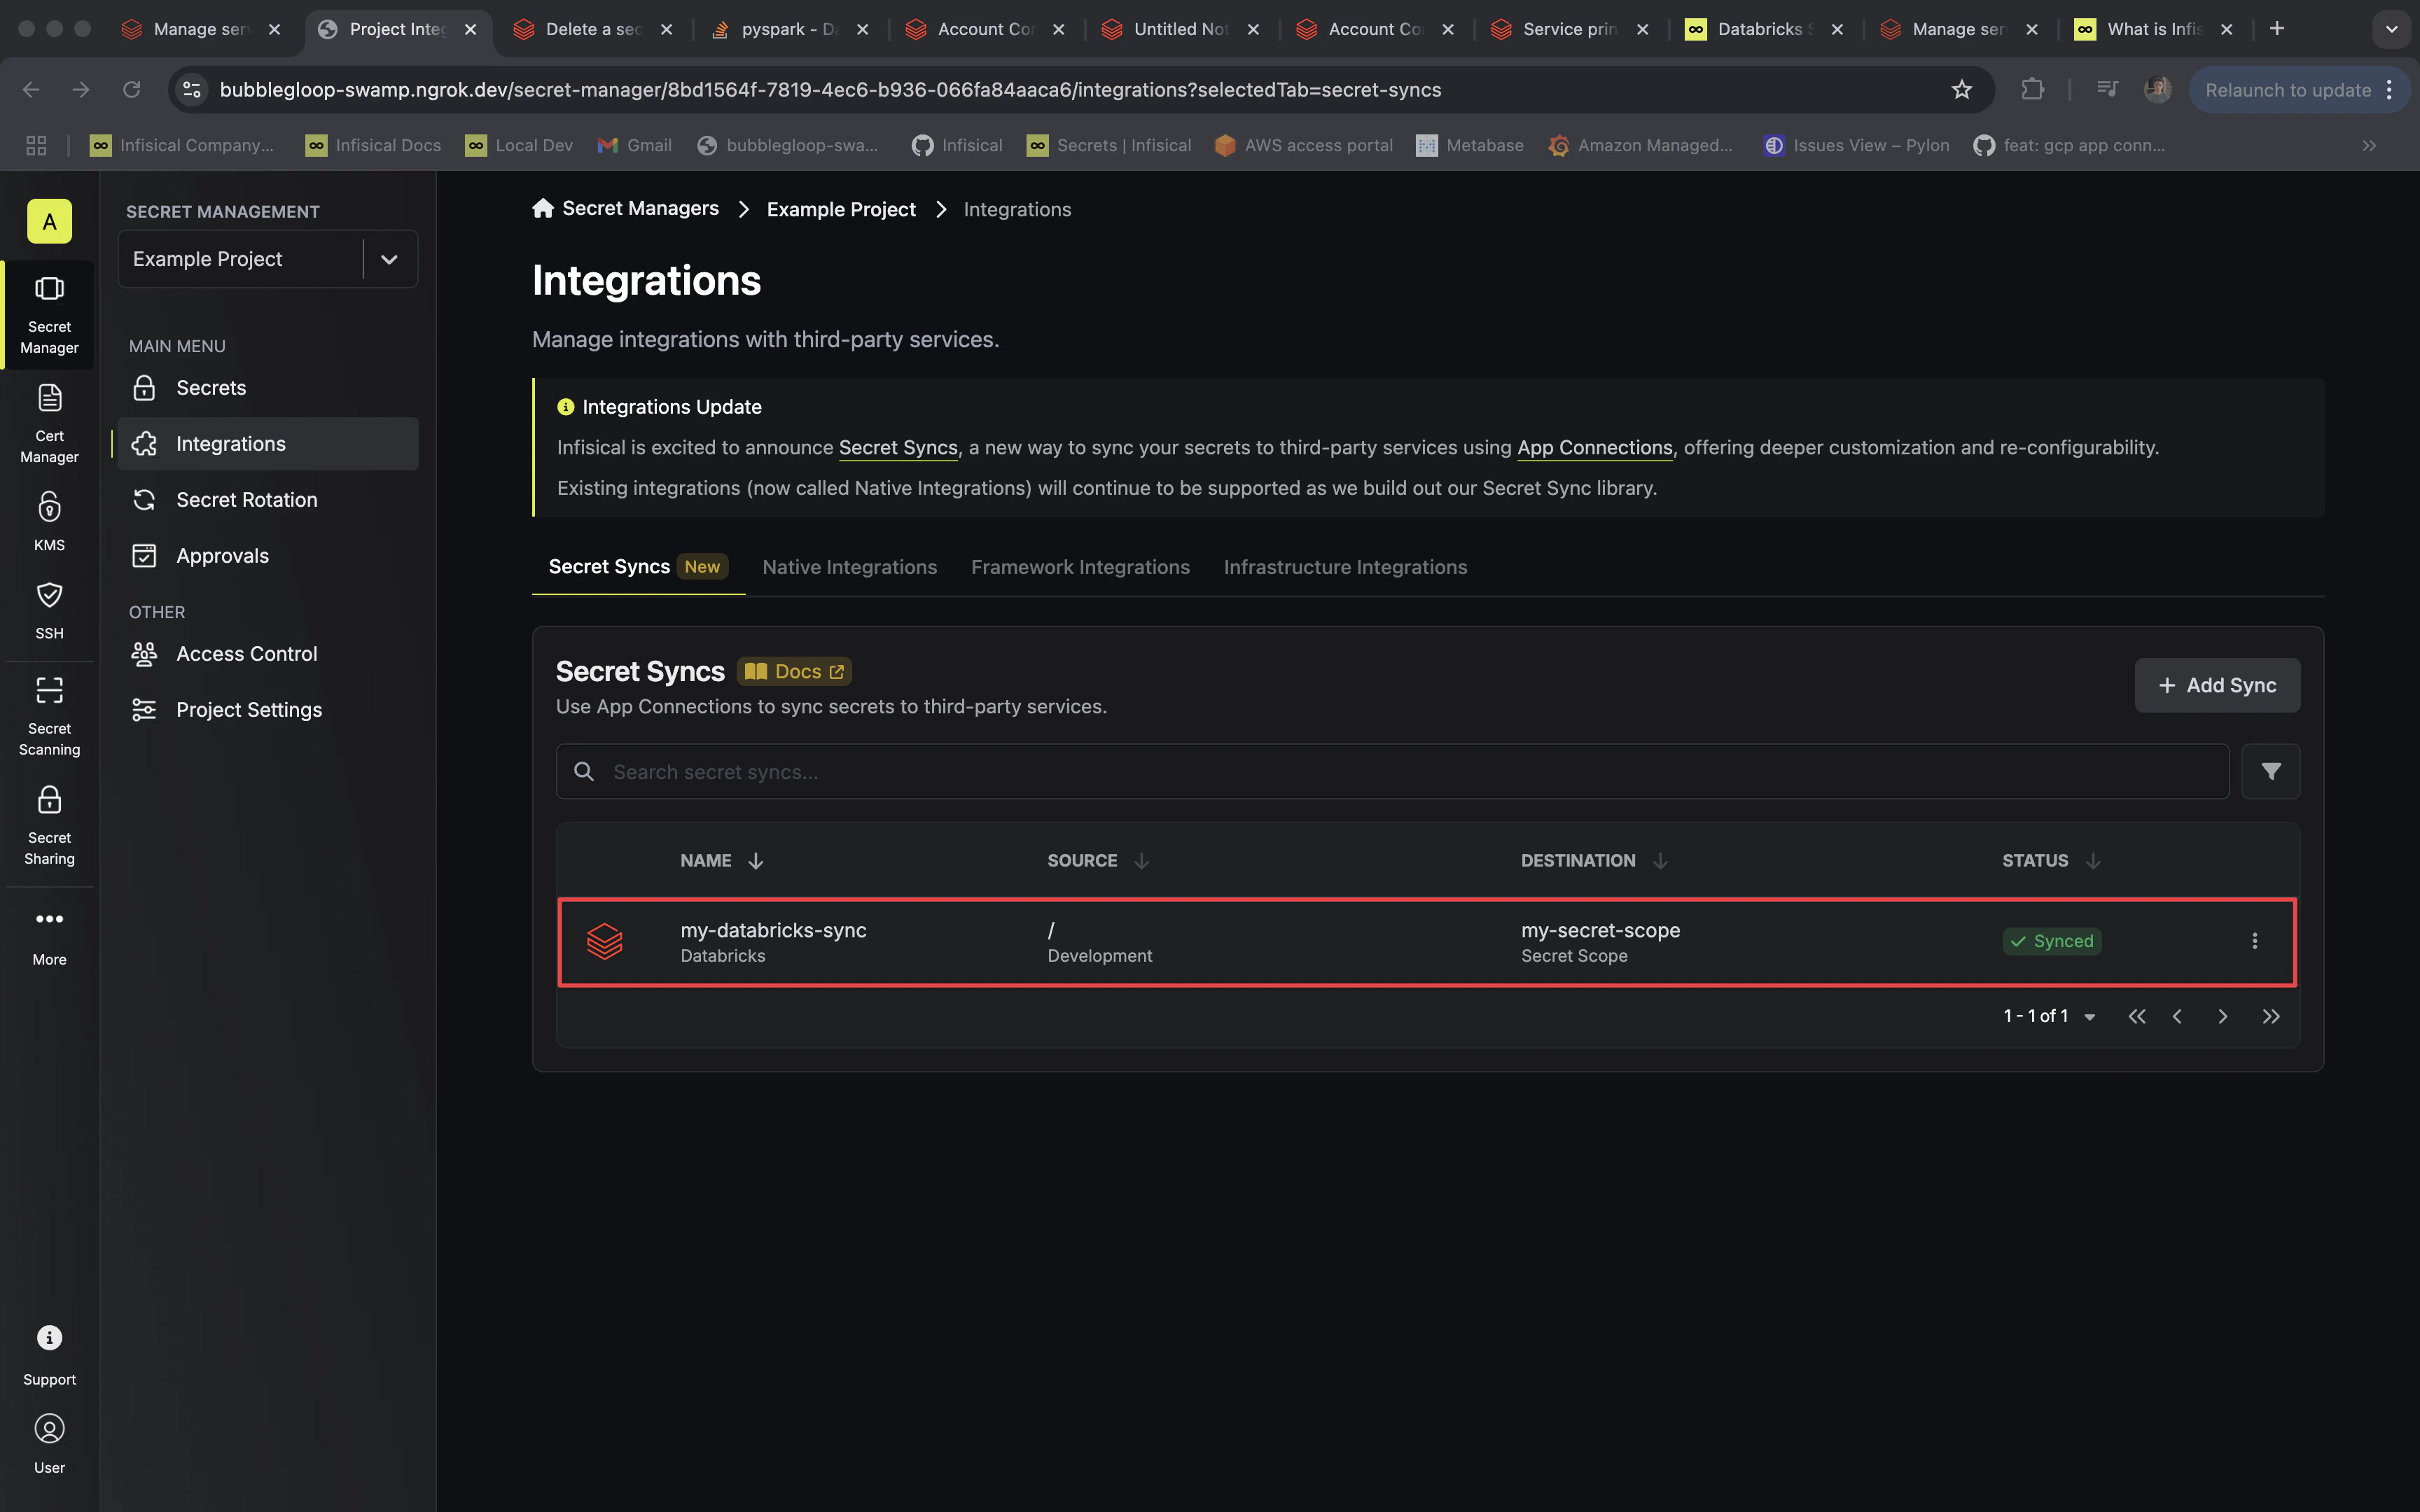Go to next page of results
The width and height of the screenshot is (2420, 1512).
[x=2222, y=1016]
